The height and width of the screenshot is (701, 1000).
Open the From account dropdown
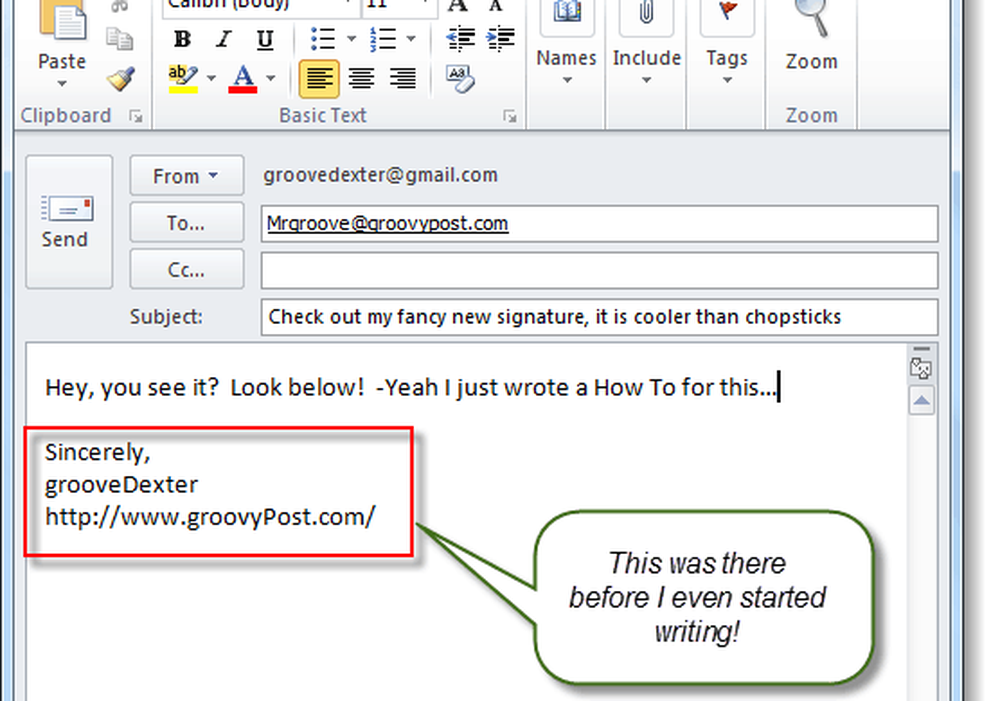click(x=186, y=176)
